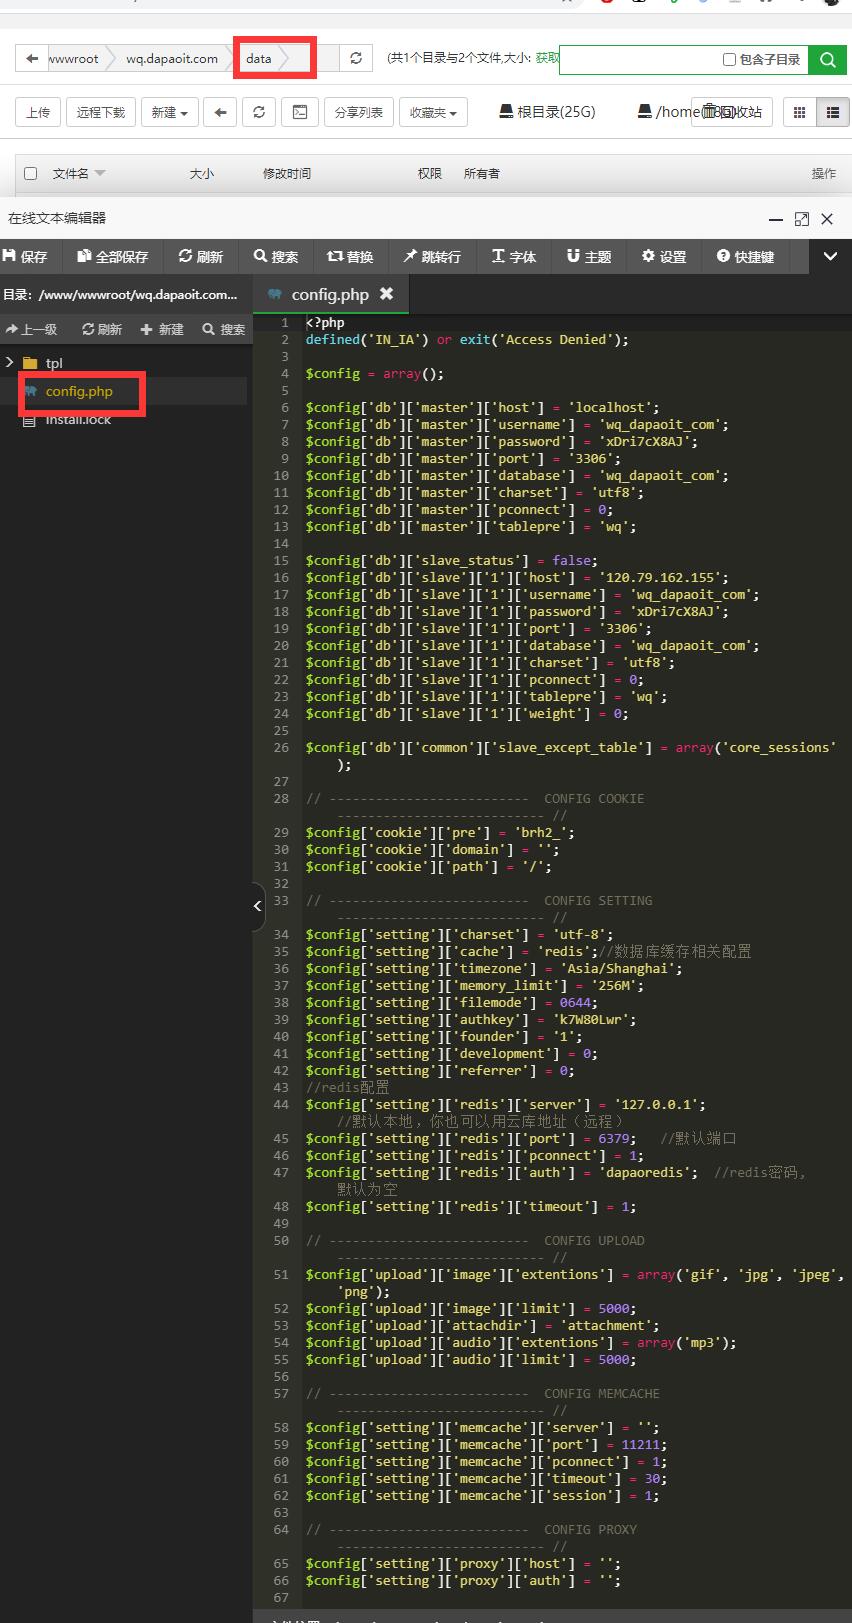
Task: Open install.lock in the sidebar file tree
Action: [78, 419]
